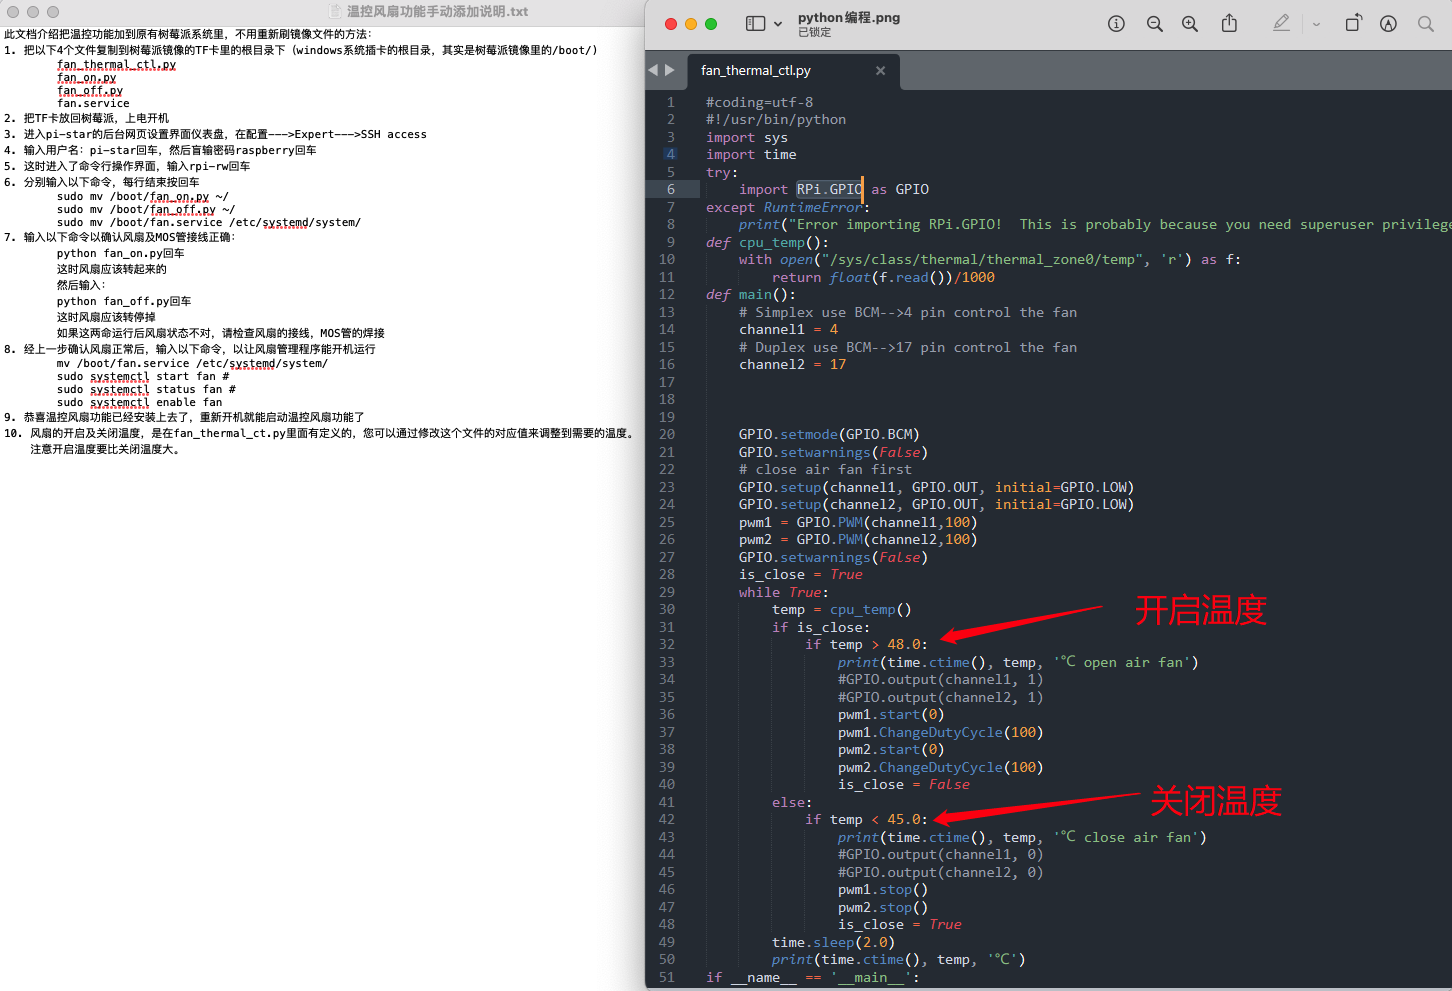Open the image inspector info panel
This screenshot has height=991, width=1452.
[1116, 24]
